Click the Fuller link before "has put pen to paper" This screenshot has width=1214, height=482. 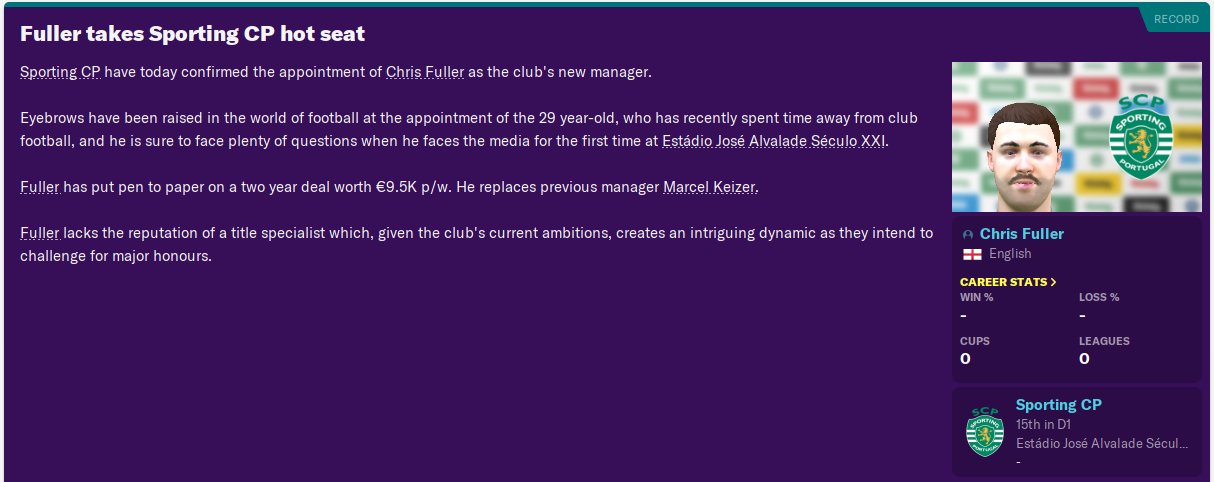40,187
